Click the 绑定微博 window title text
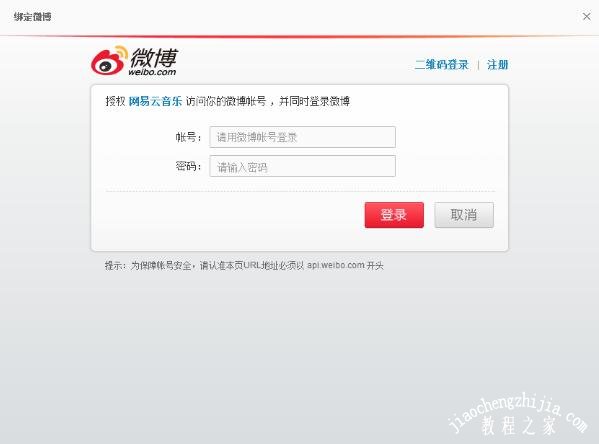 pyautogui.click(x=32, y=17)
